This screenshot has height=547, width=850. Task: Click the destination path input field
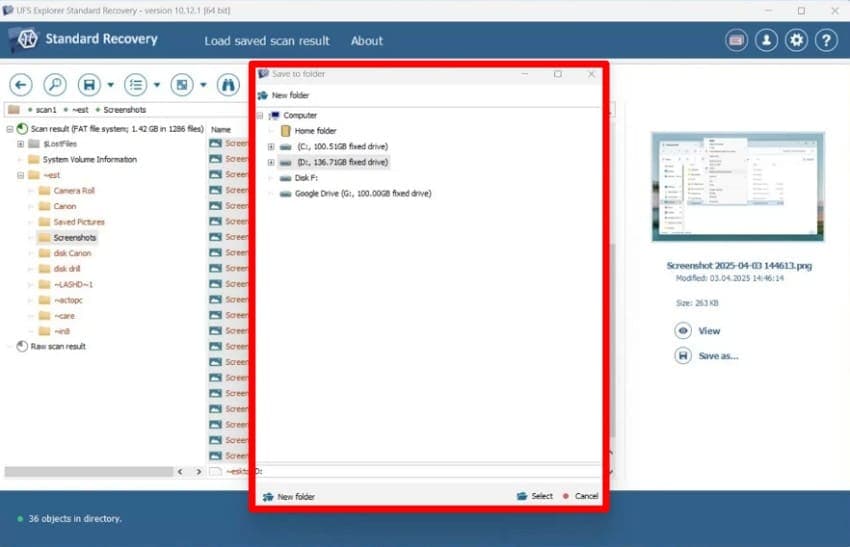(x=428, y=471)
